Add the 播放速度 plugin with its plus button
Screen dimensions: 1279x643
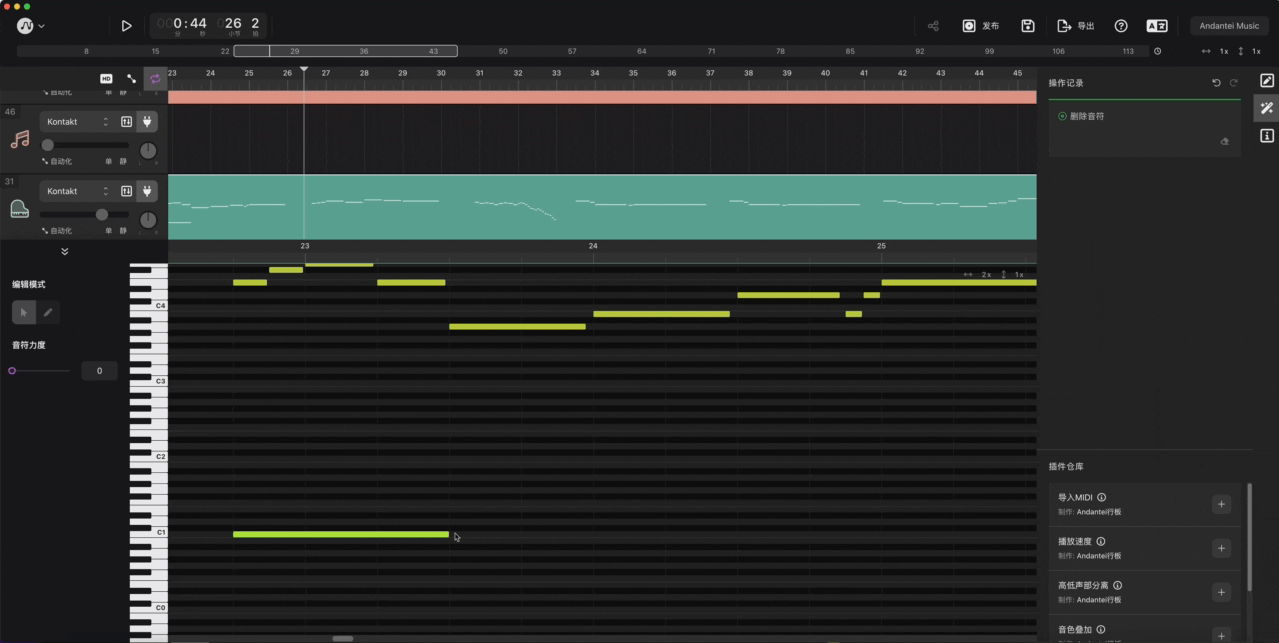(1221, 548)
